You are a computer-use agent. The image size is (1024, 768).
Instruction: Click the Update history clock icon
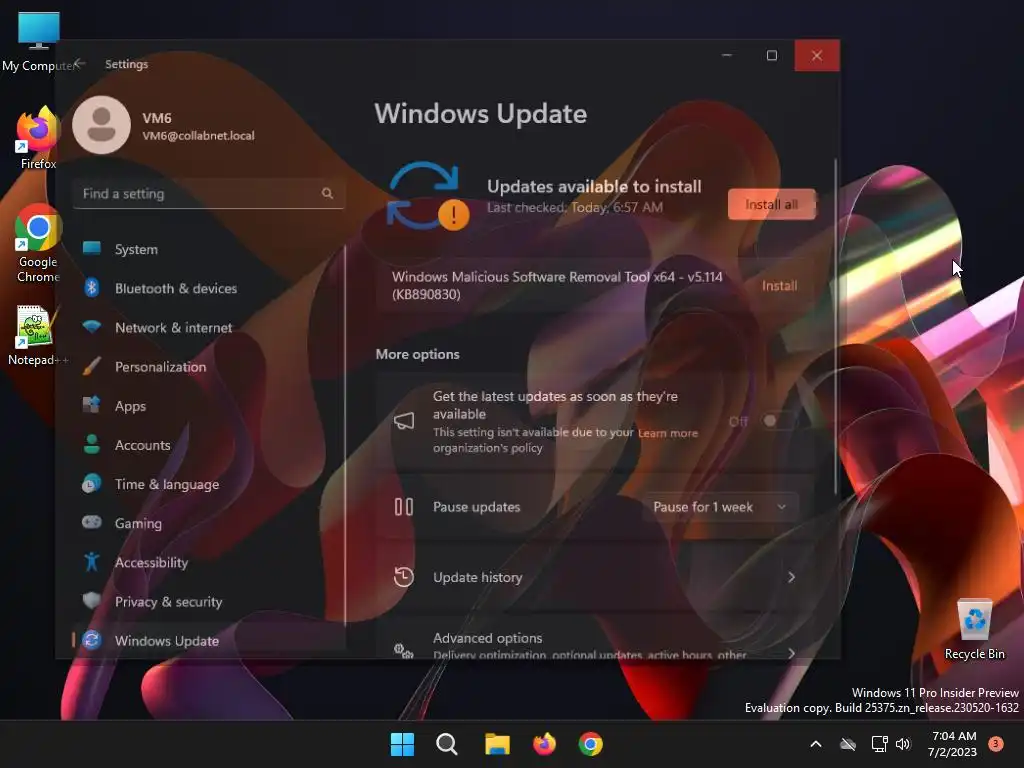pyautogui.click(x=404, y=577)
